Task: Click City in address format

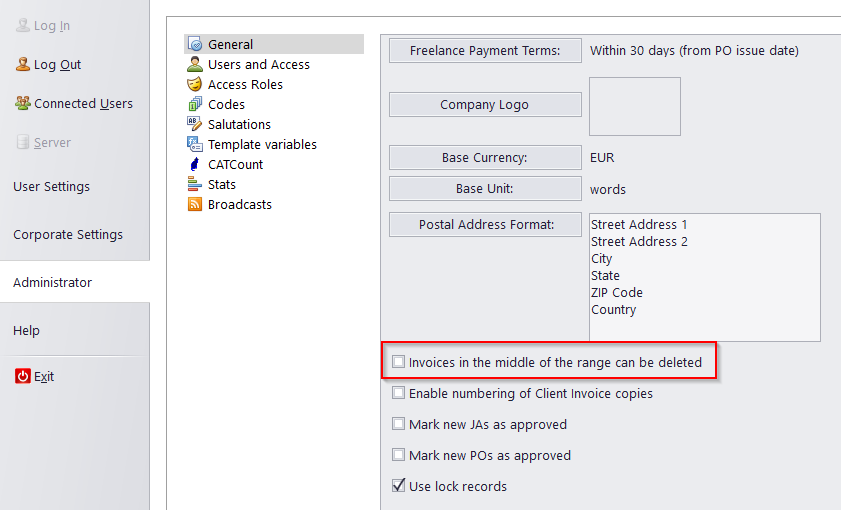Action: click(601, 258)
